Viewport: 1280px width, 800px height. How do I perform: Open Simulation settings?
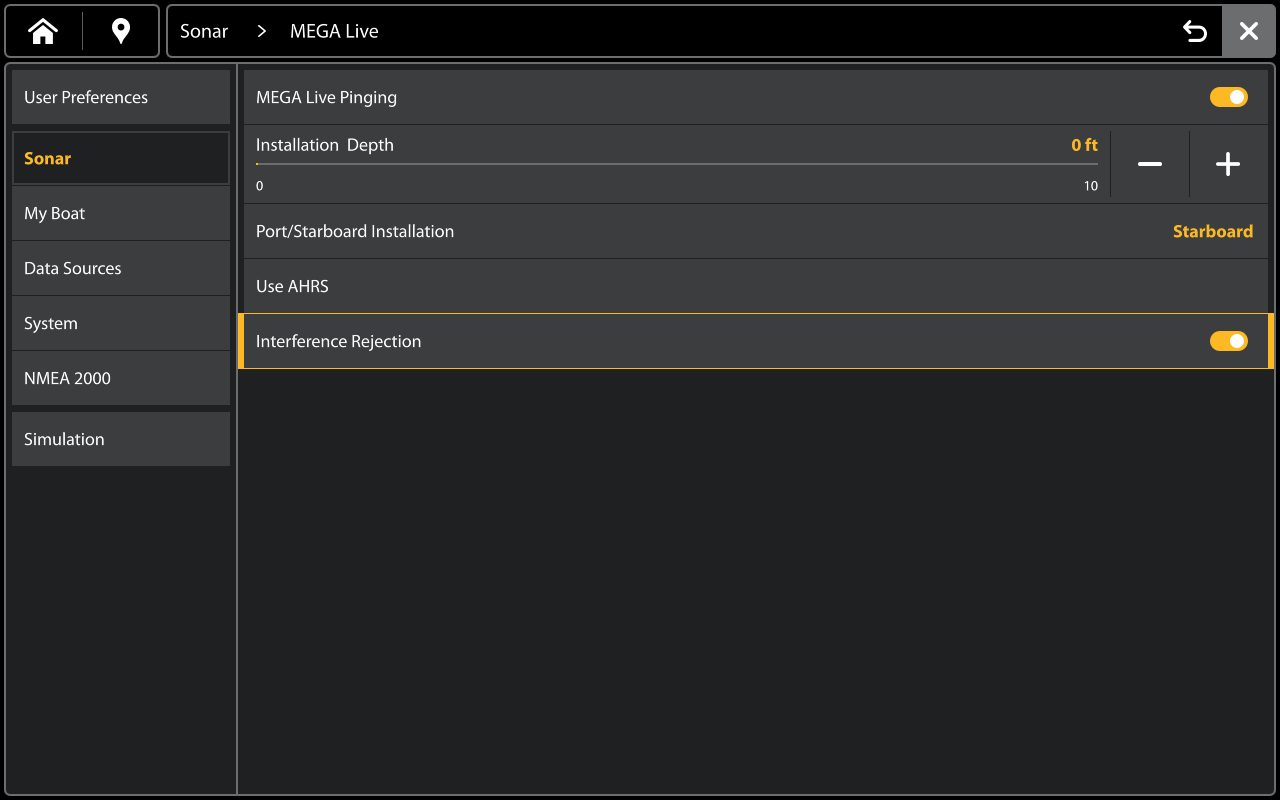[x=121, y=439]
